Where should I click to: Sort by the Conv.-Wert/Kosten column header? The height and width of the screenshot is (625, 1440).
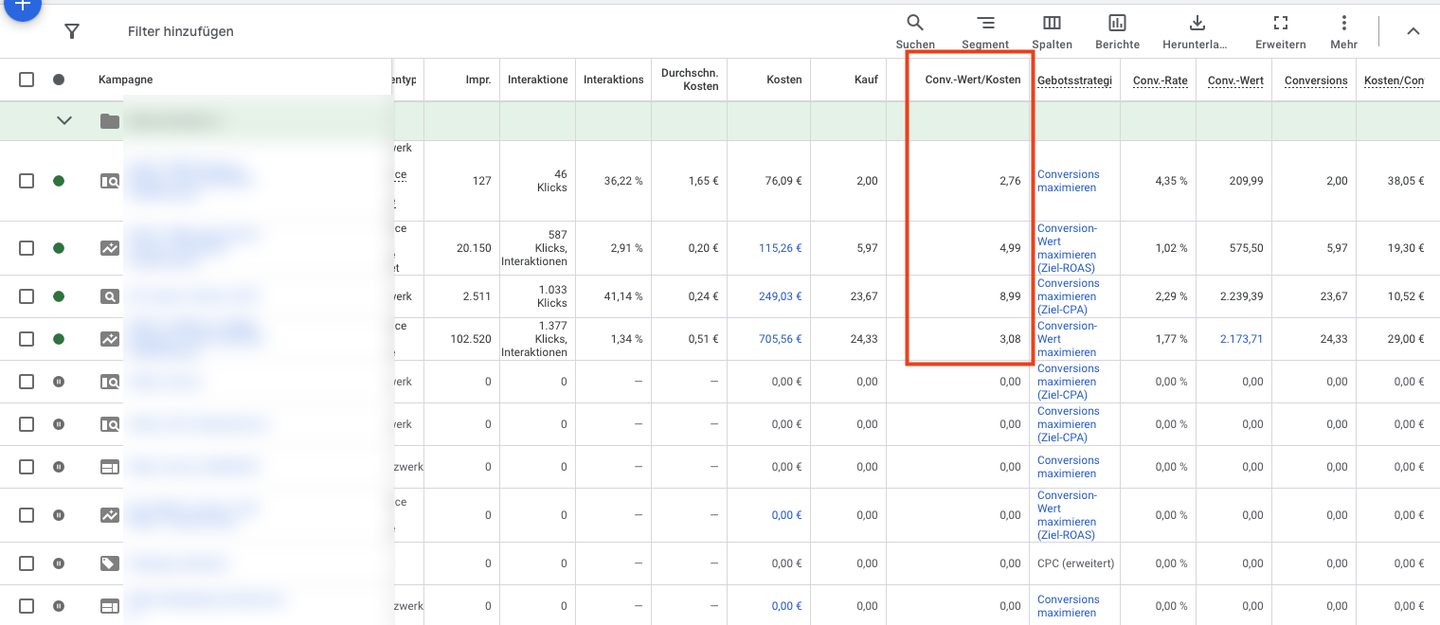click(x=973, y=80)
